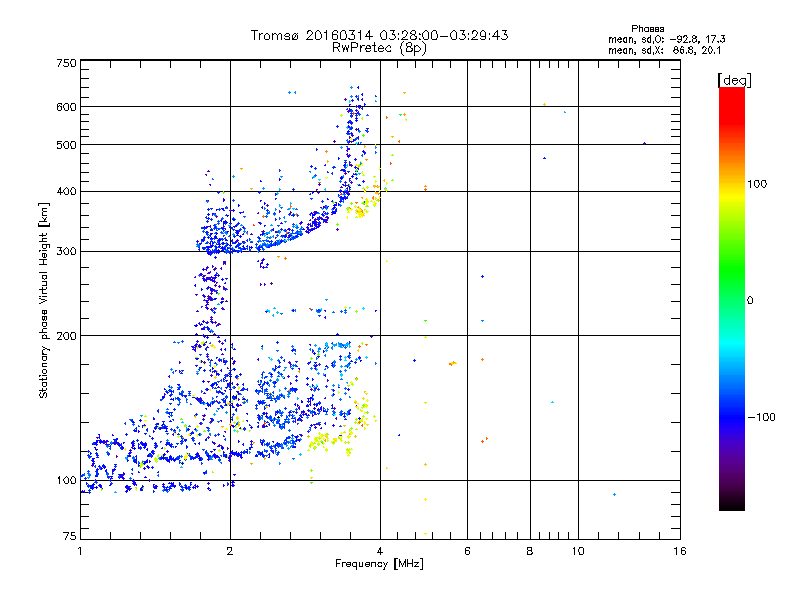The height and width of the screenshot is (600, 800).
Task: Click the x-axis "16" tick label
Action: pyautogui.click(x=680, y=551)
